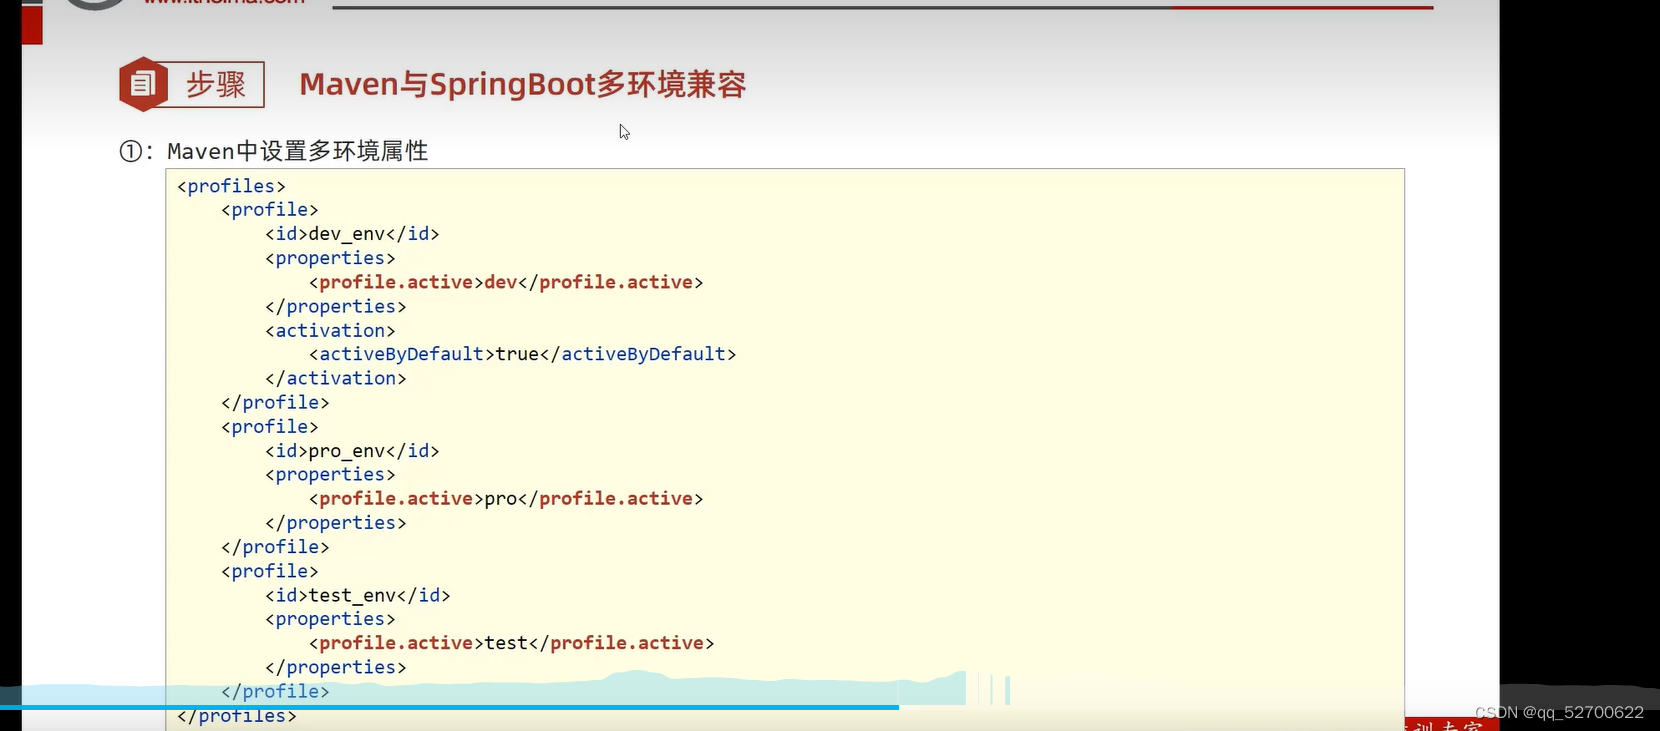Image resolution: width=1660 pixels, height=731 pixels.
Task: Select the heading Maven与SpringBoot多环境兼容
Action: (x=523, y=84)
